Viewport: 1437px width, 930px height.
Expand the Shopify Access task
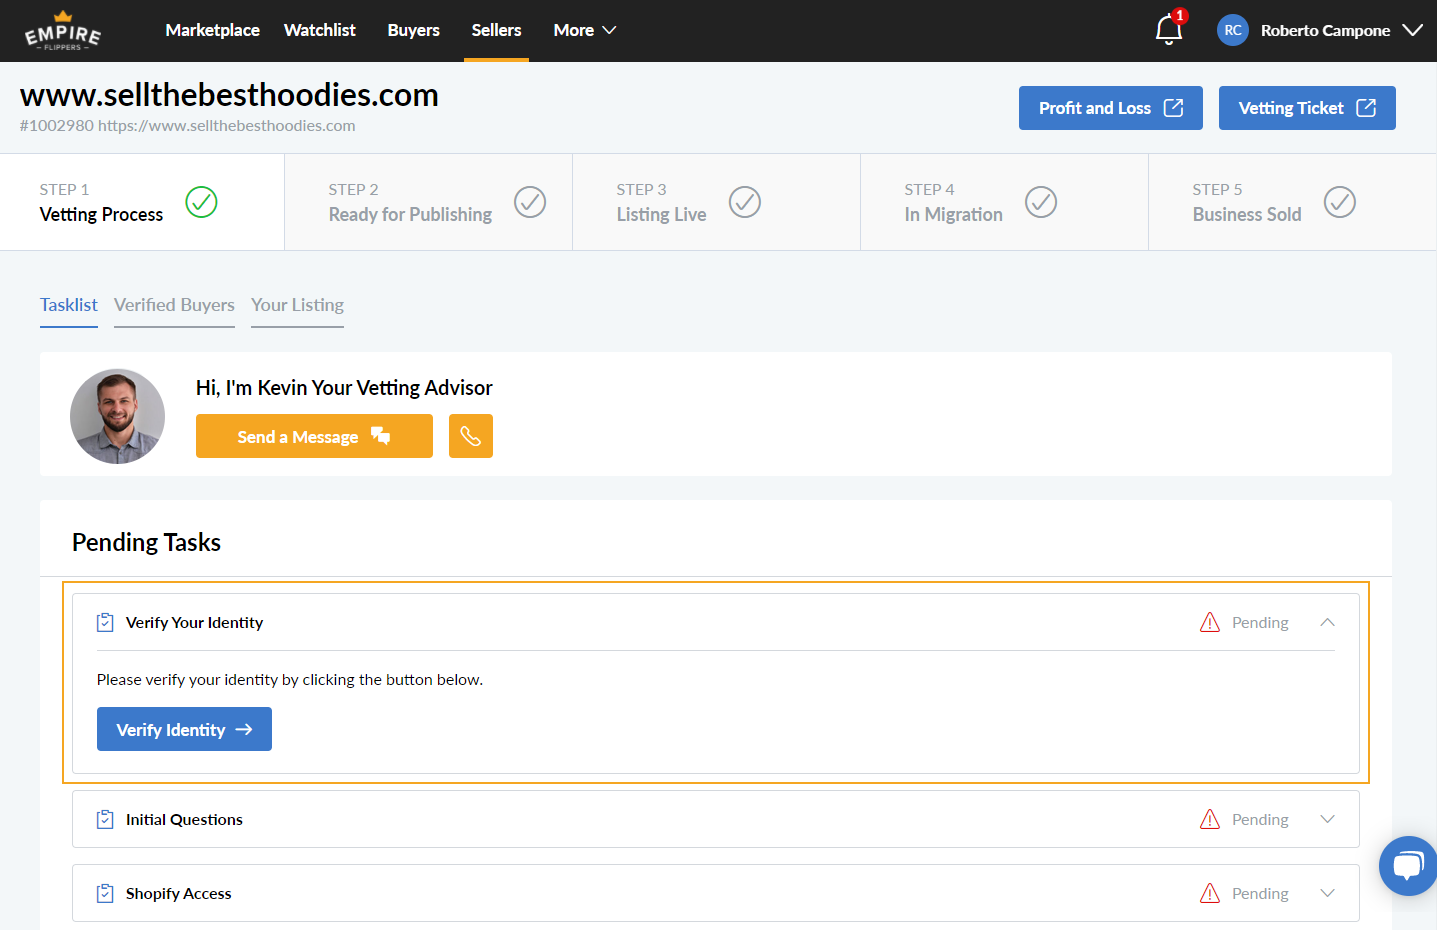coord(1327,893)
